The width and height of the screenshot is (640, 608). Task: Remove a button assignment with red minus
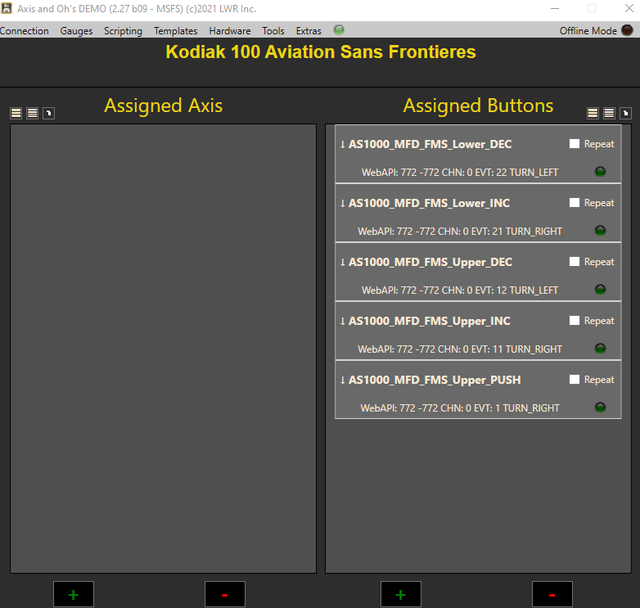[552, 595]
